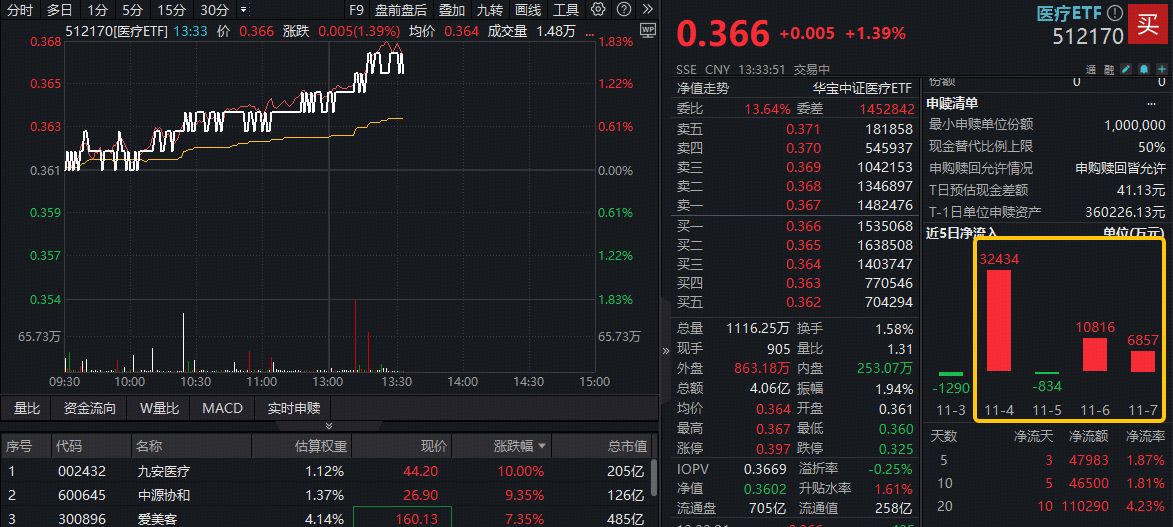Add stock to watchlist with plus icon
The width and height of the screenshot is (1173, 527).
(x=1160, y=70)
